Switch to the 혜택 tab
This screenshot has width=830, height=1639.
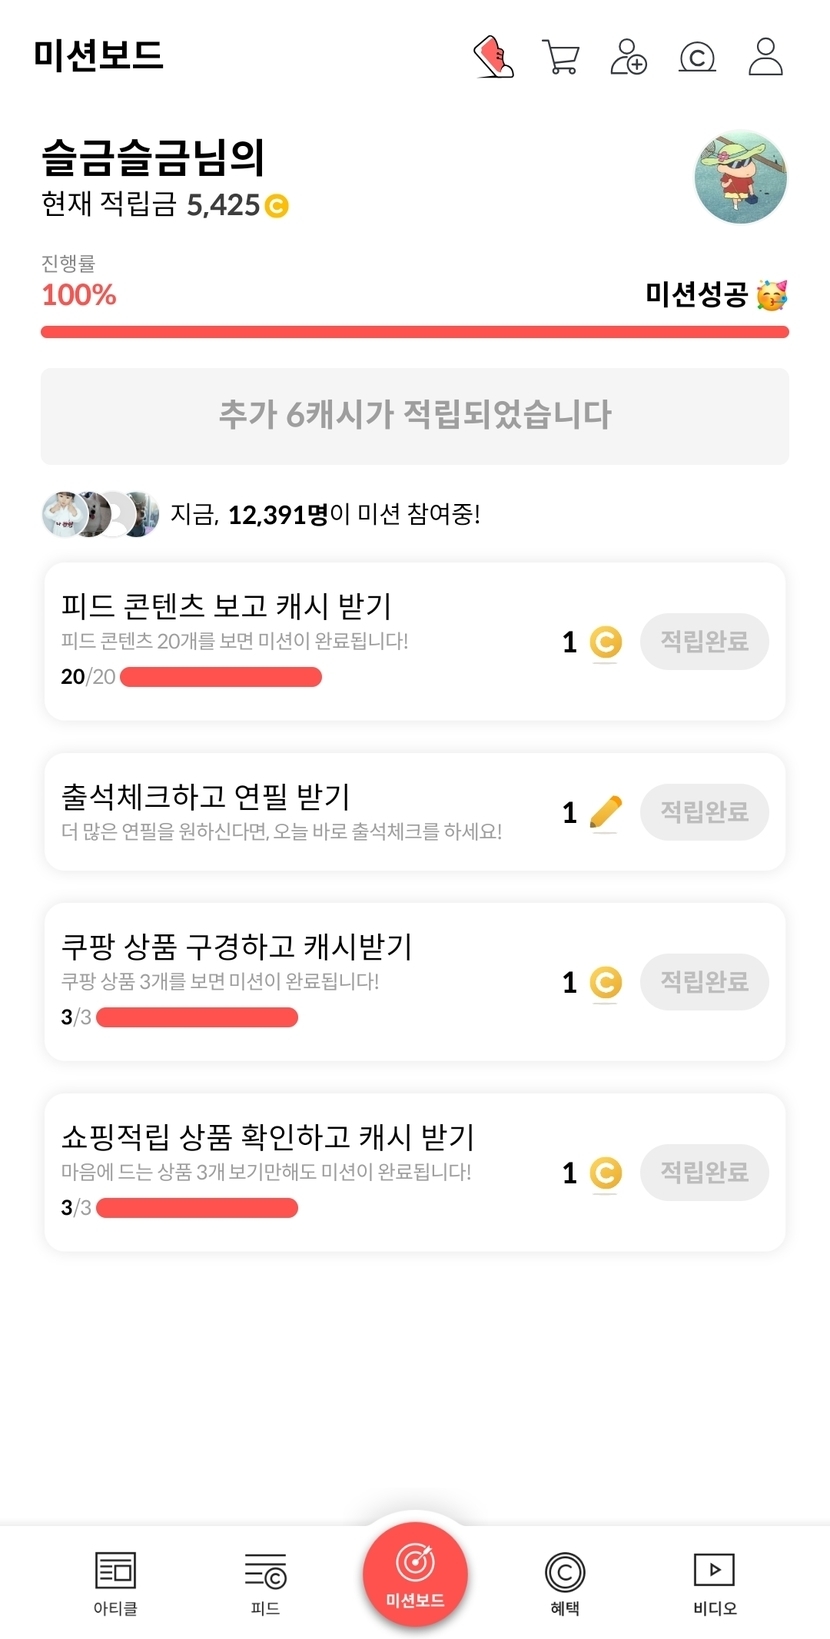pos(565,1582)
